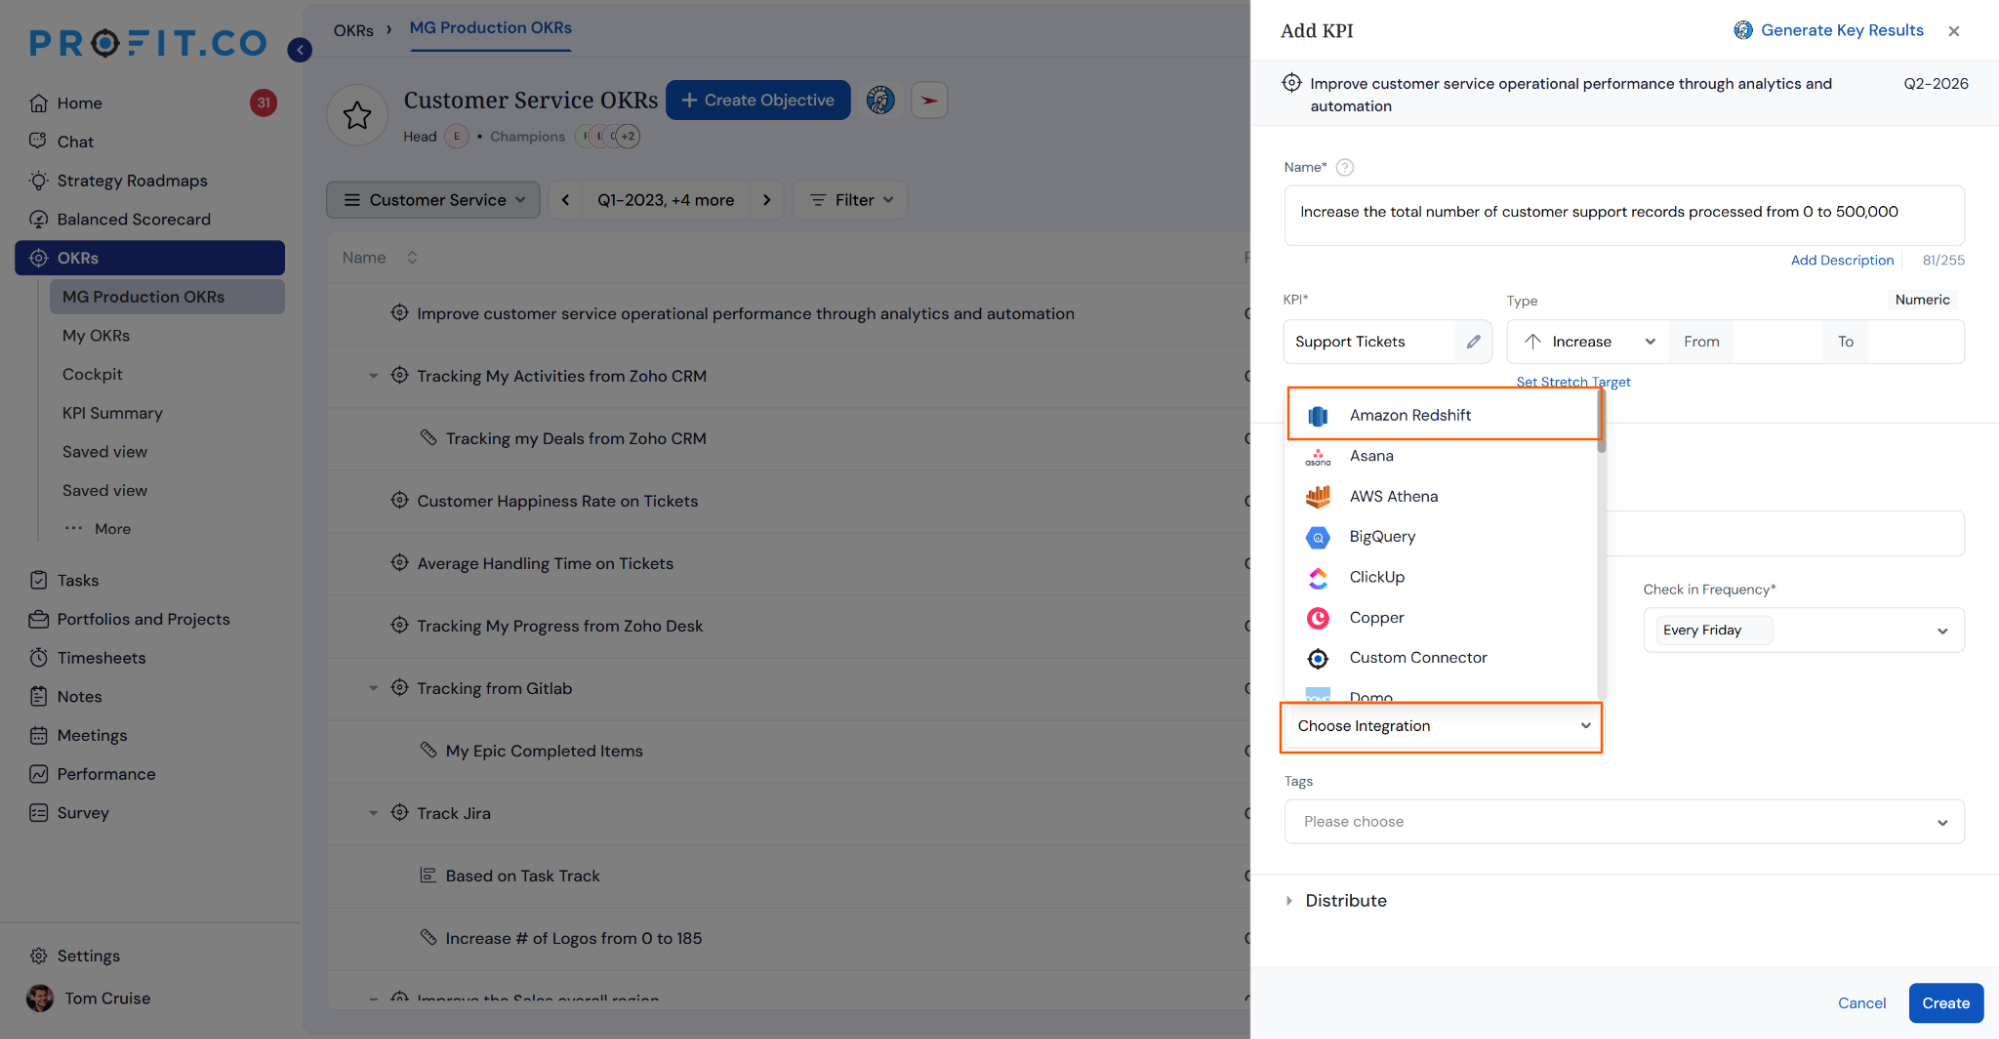The image size is (1999, 1039).
Task: Open the Tags Please choose dropdown
Action: coord(1624,822)
